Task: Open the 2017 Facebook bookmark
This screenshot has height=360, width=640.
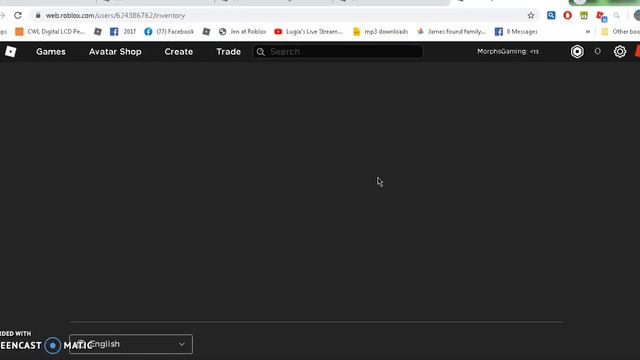Action: click(x=123, y=31)
